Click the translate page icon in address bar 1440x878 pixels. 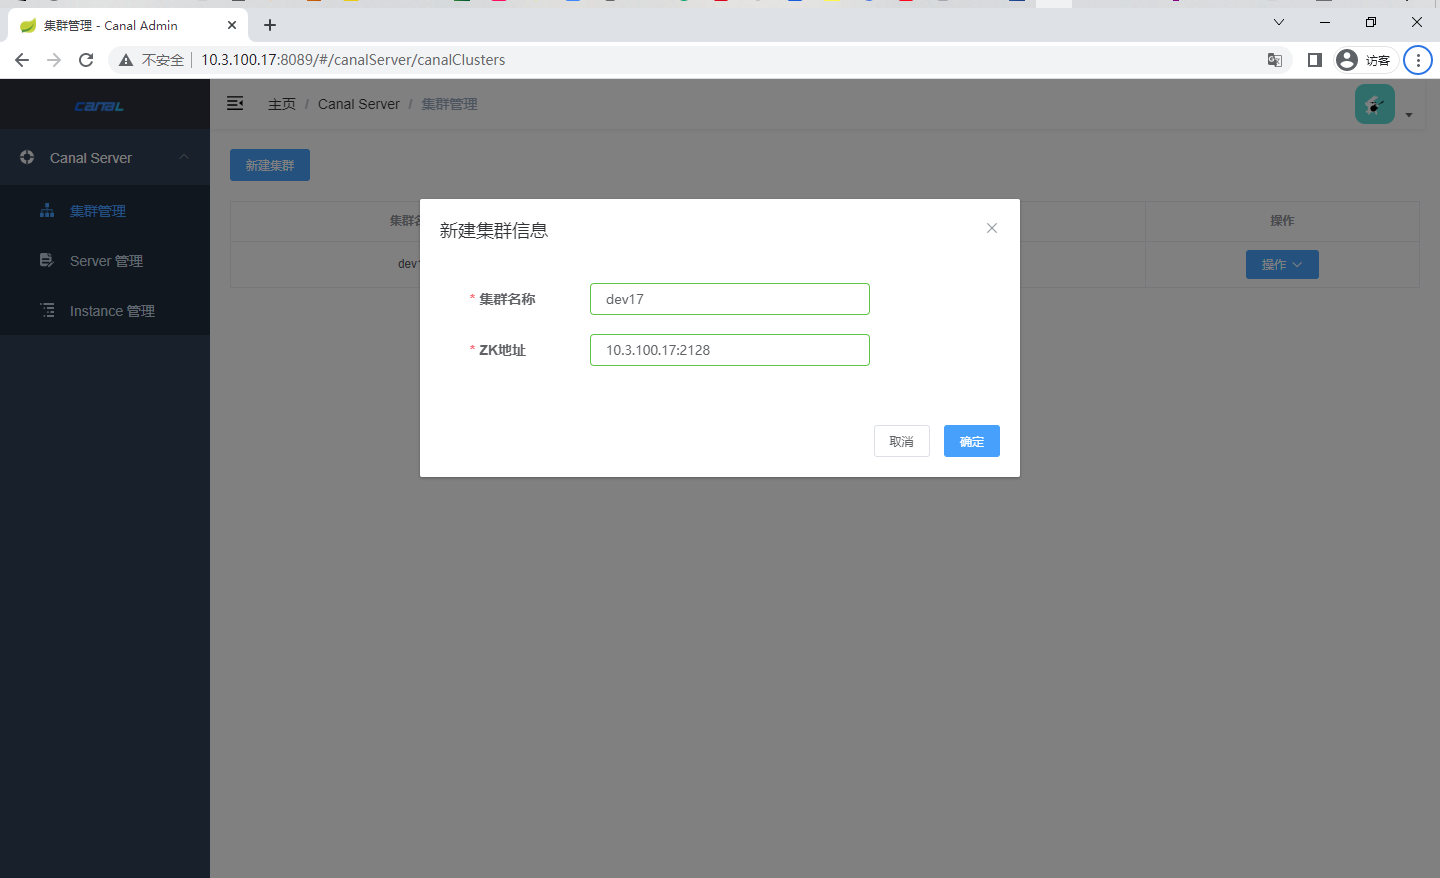tap(1275, 60)
